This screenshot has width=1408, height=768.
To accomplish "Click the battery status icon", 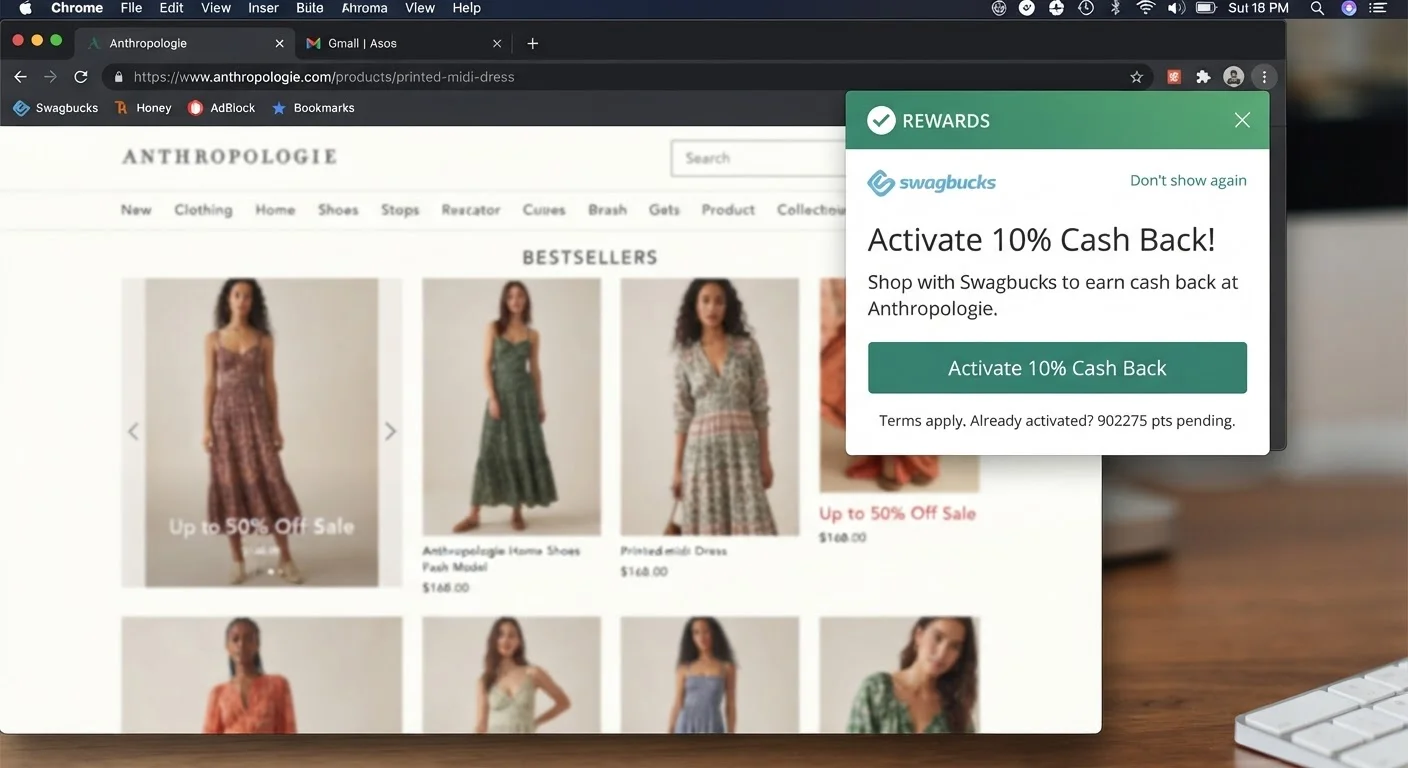I will pos(1206,8).
